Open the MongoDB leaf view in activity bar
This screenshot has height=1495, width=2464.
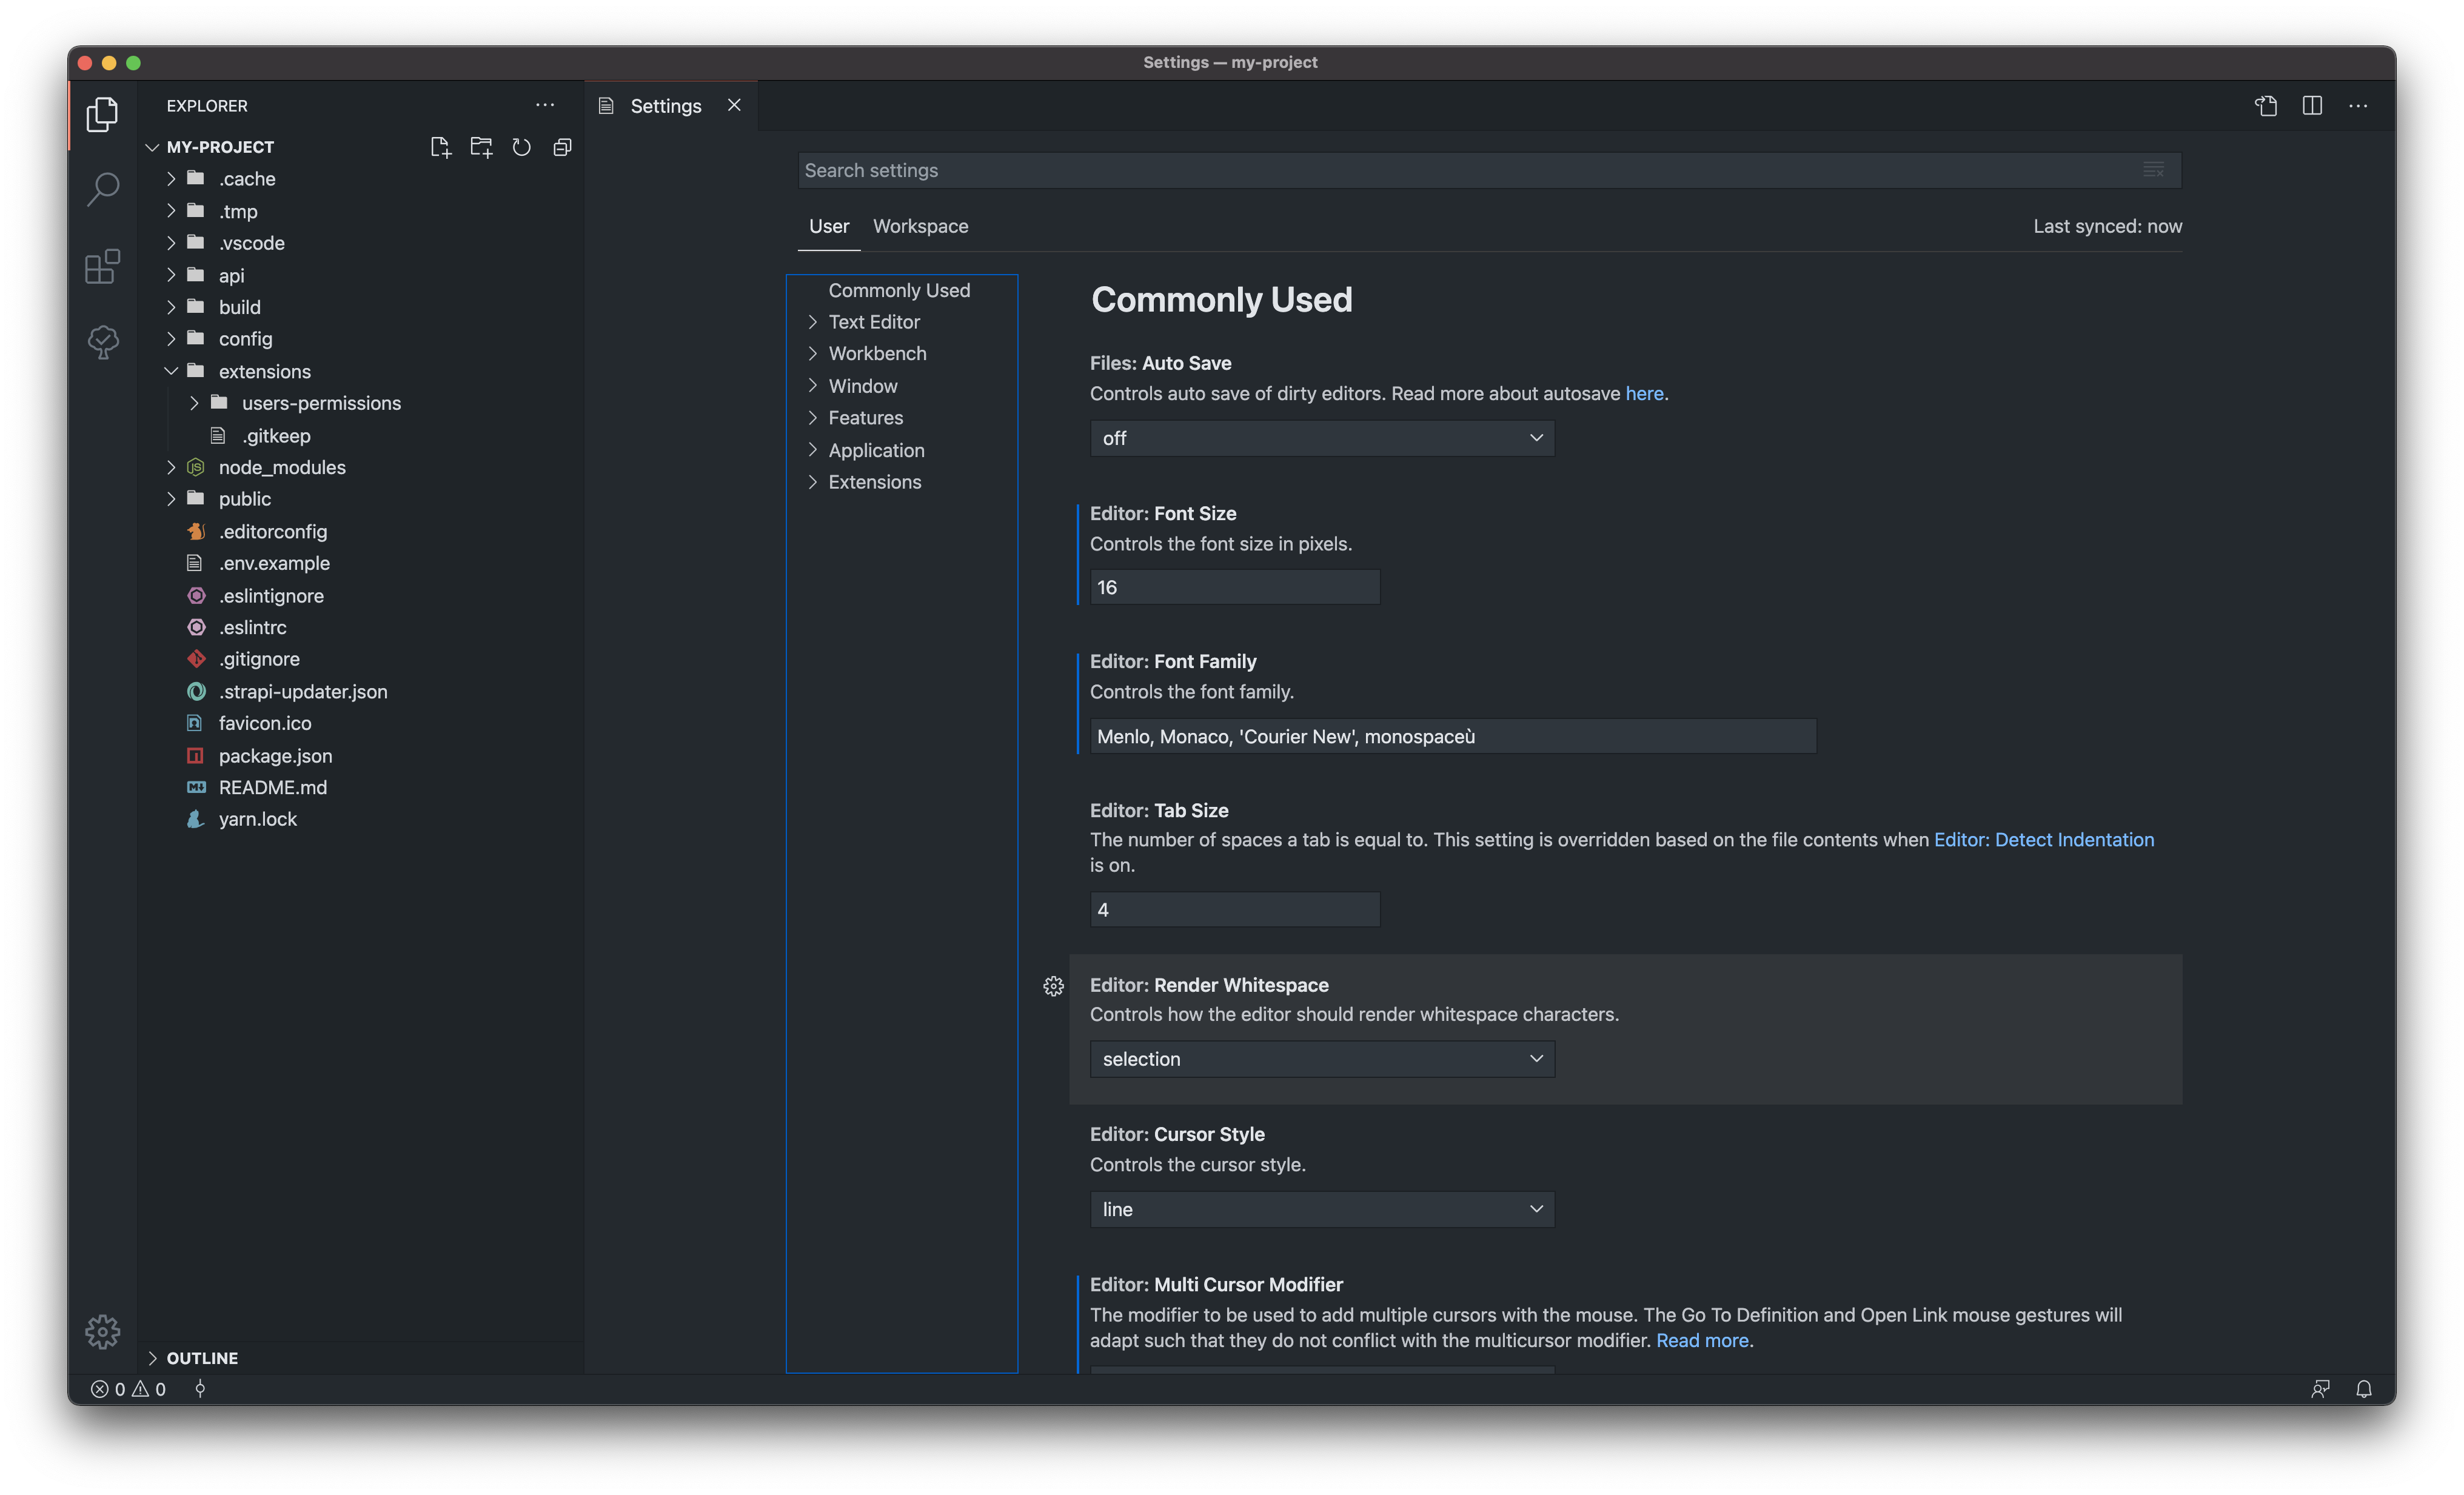[x=102, y=343]
